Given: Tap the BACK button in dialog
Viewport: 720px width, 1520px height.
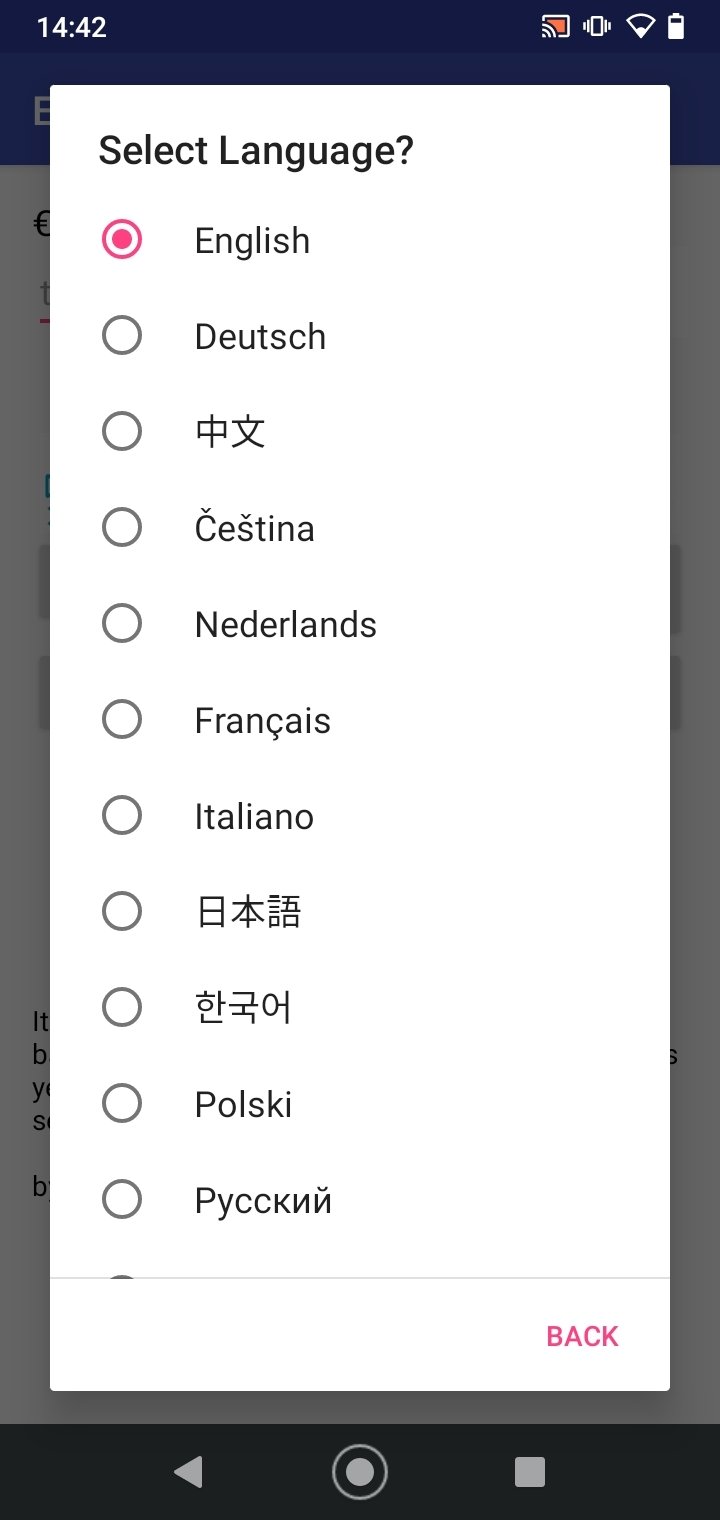Looking at the screenshot, I should [x=582, y=1336].
